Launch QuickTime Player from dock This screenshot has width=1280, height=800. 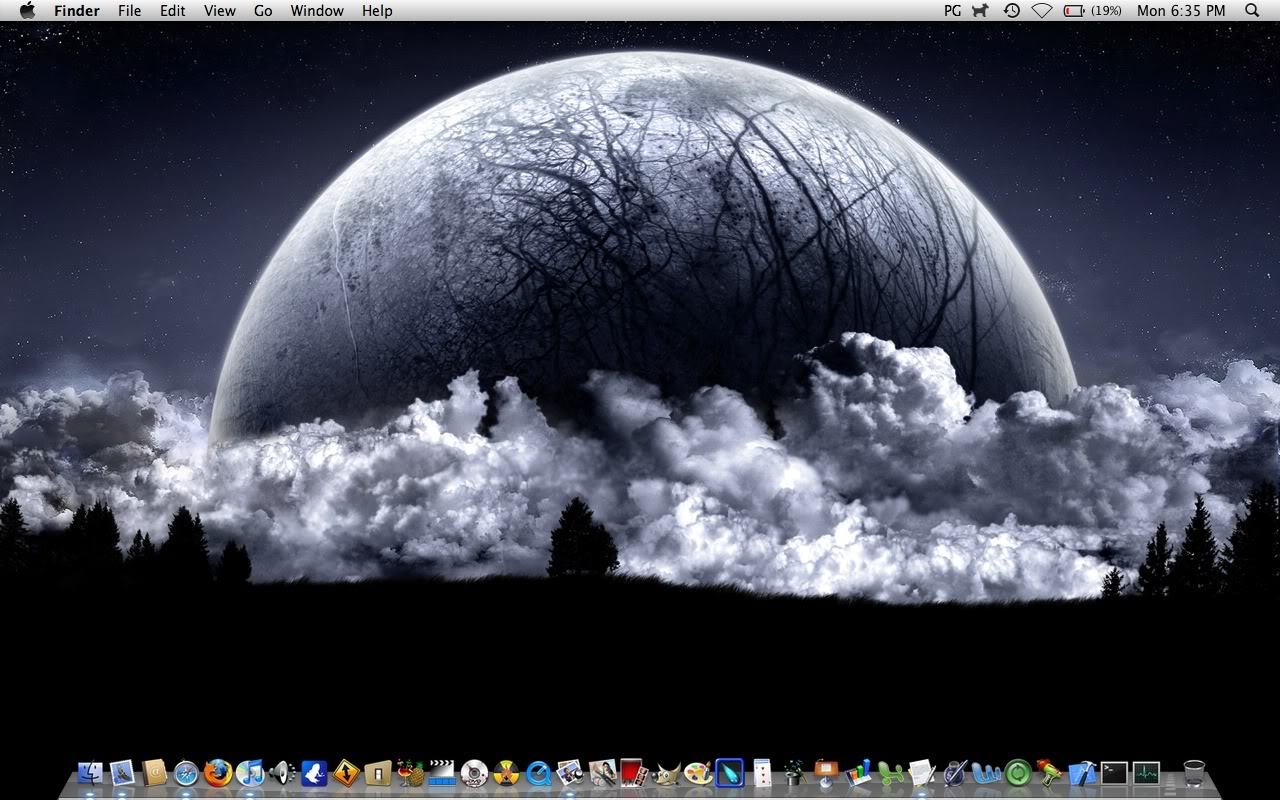coord(538,772)
